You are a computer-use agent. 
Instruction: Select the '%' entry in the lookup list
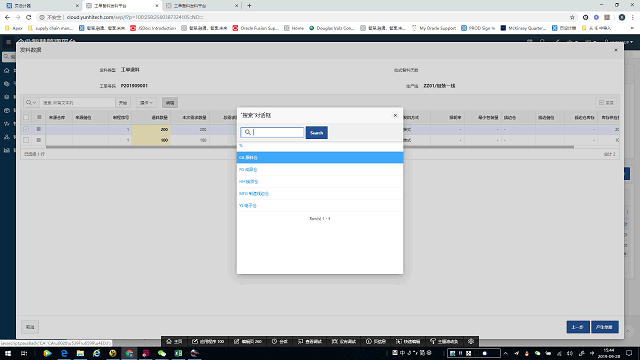[320, 146]
